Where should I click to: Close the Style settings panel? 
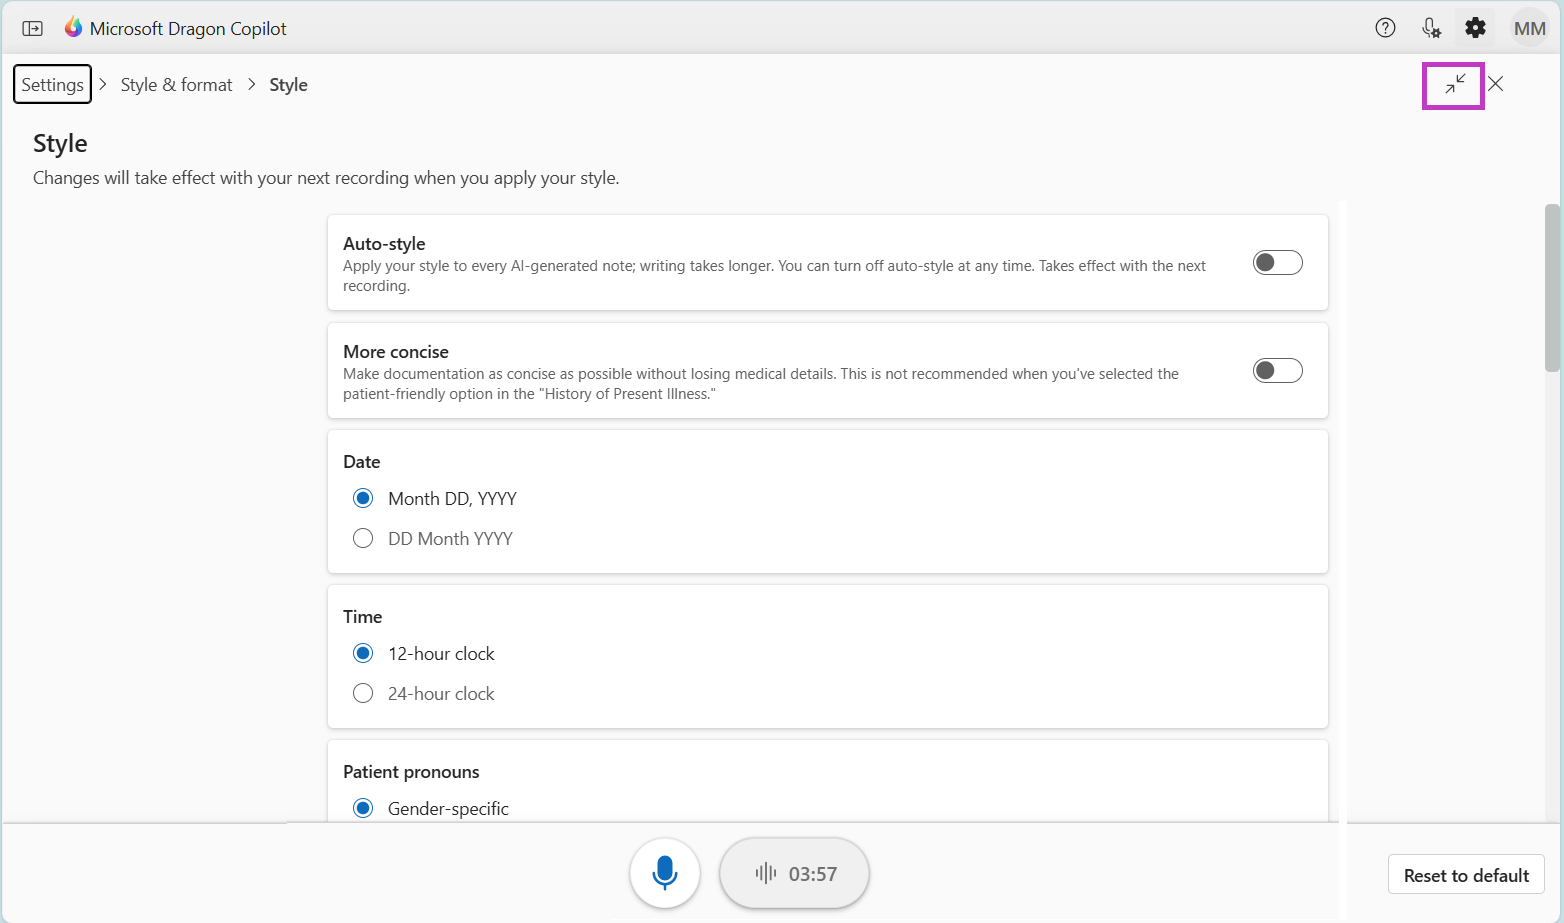click(1495, 84)
